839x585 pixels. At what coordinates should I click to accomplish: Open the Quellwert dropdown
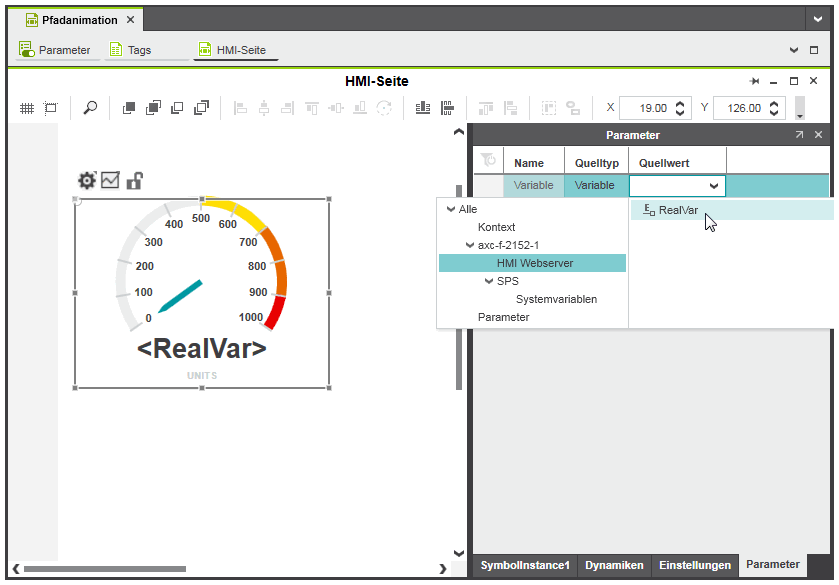coord(714,186)
